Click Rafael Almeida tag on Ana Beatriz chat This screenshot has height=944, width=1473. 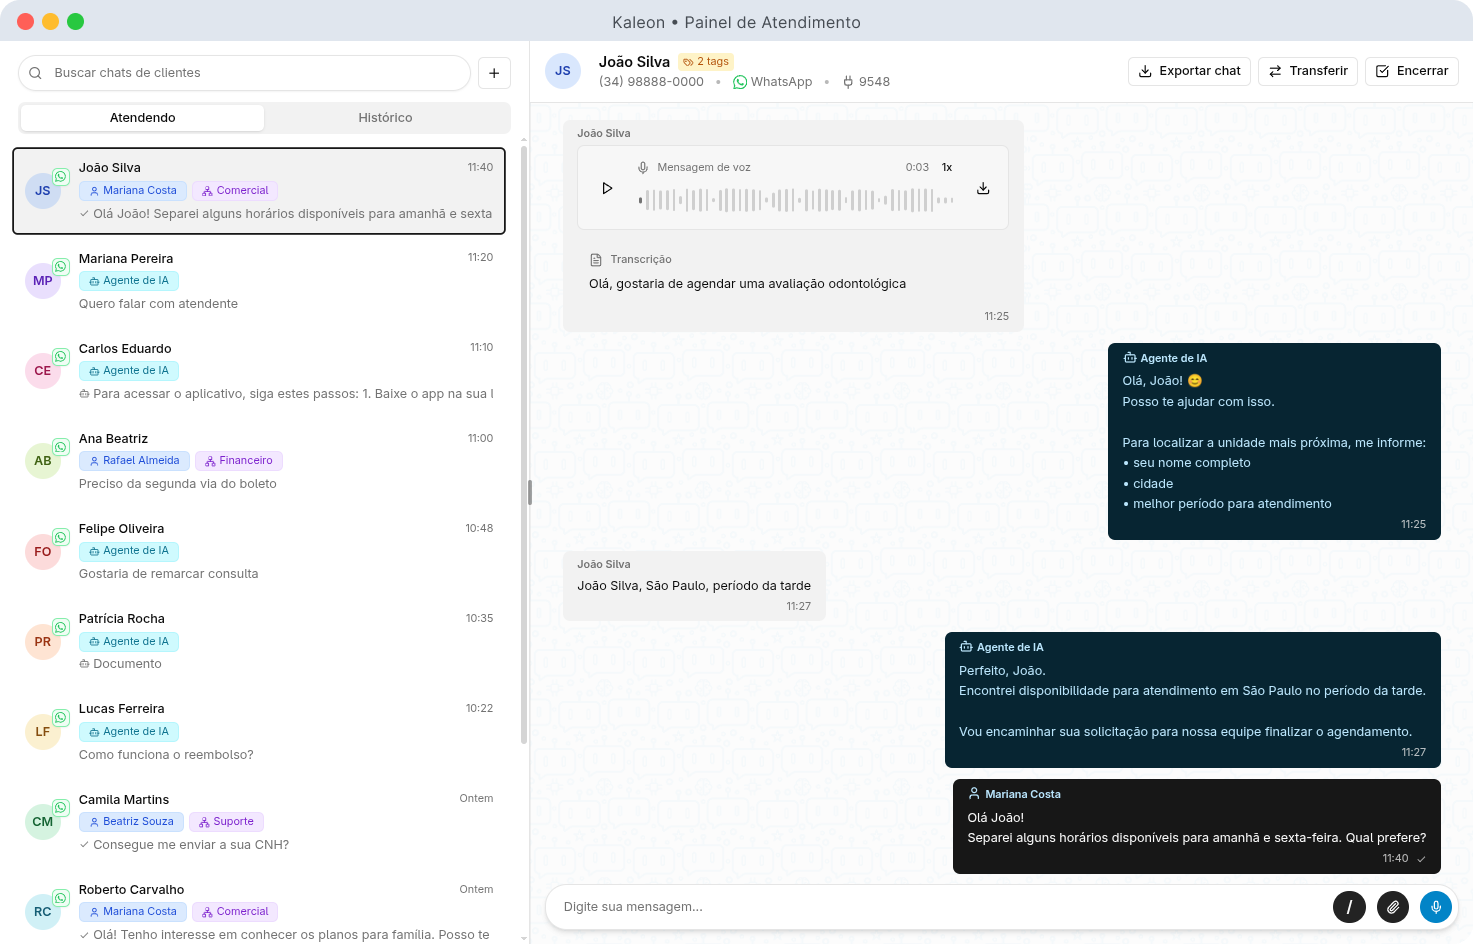coord(134,461)
